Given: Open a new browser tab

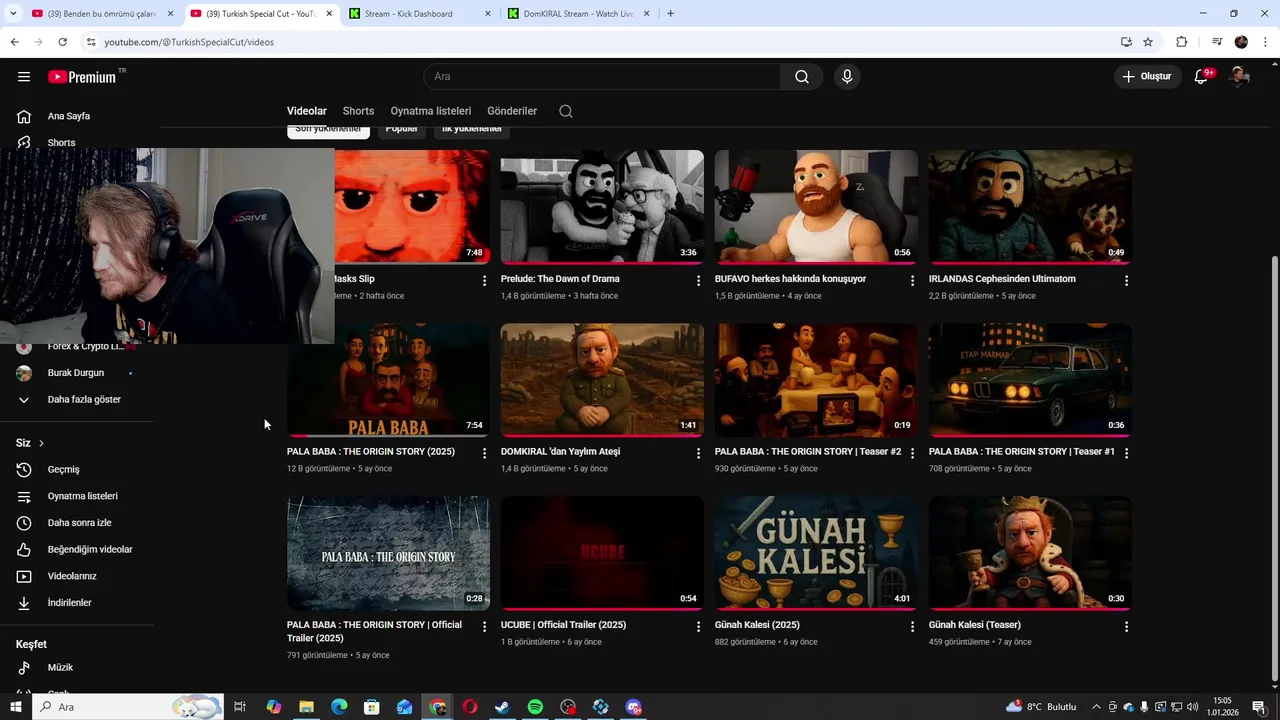Looking at the screenshot, I should (x=670, y=14).
